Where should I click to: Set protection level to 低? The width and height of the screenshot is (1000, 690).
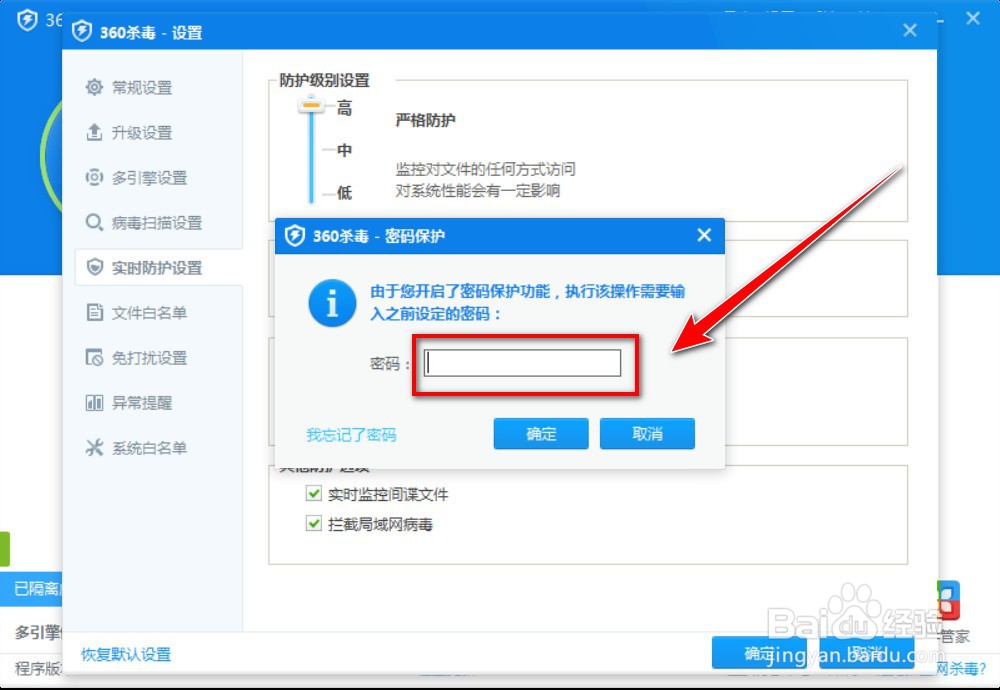(x=344, y=192)
